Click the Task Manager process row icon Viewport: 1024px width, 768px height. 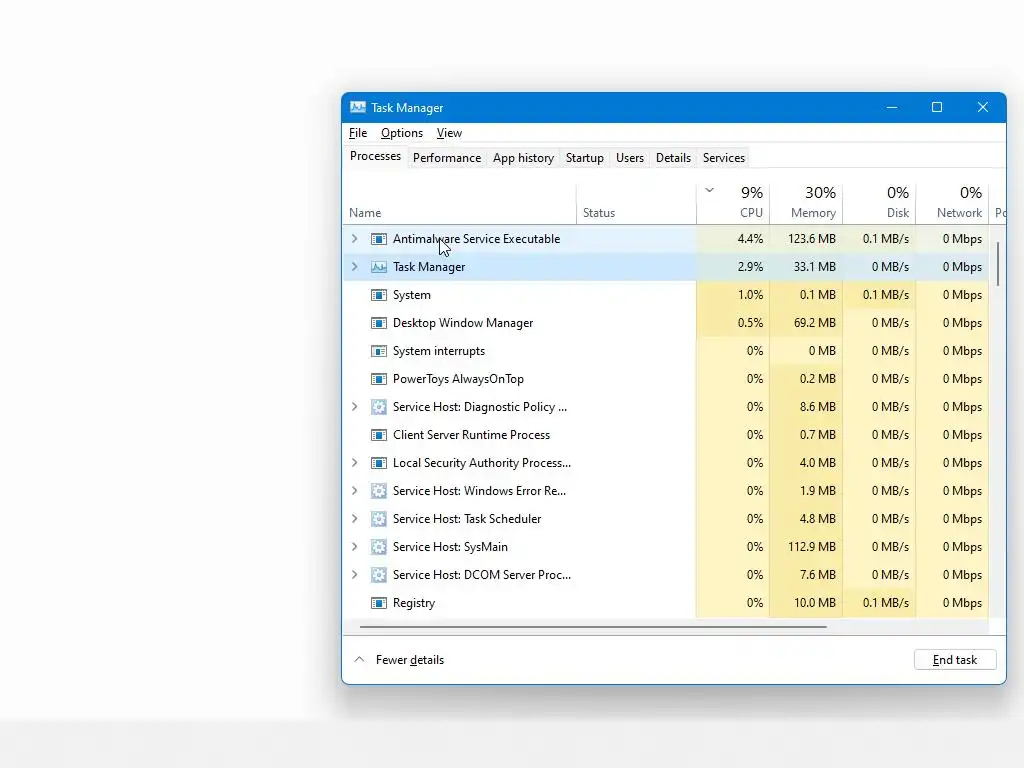pos(379,267)
